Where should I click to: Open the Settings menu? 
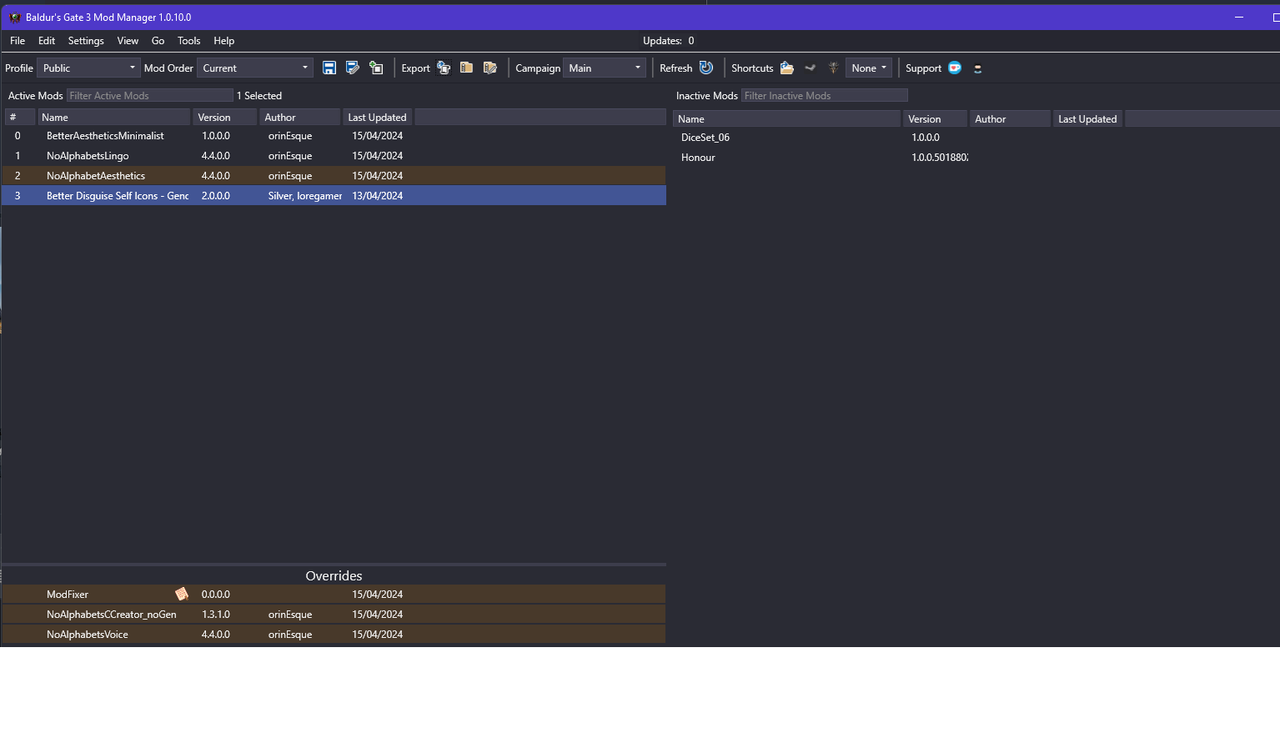pyautogui.click(x=86, y=41)
